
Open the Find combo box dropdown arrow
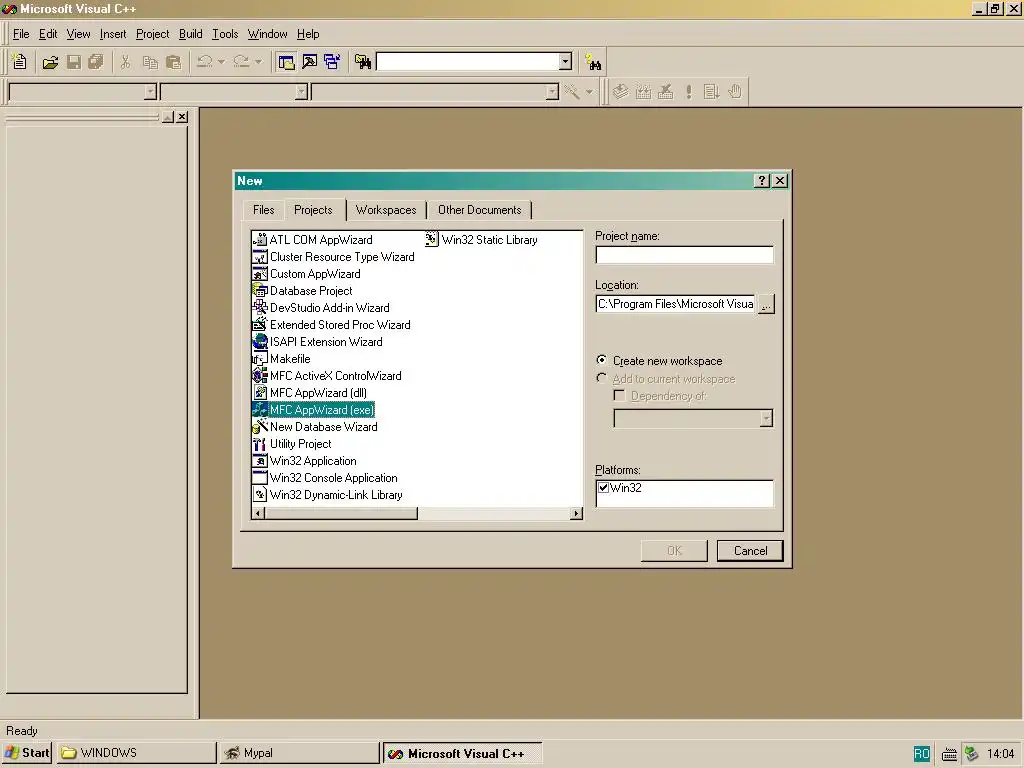point(566,61)
